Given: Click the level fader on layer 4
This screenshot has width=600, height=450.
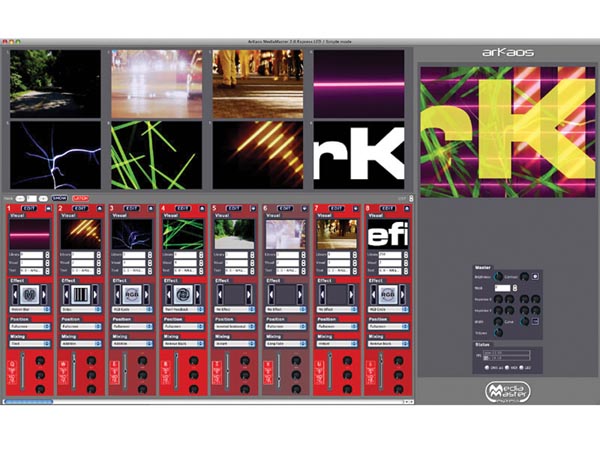Looking at the screenshot, I should click(x=176, y=371).
